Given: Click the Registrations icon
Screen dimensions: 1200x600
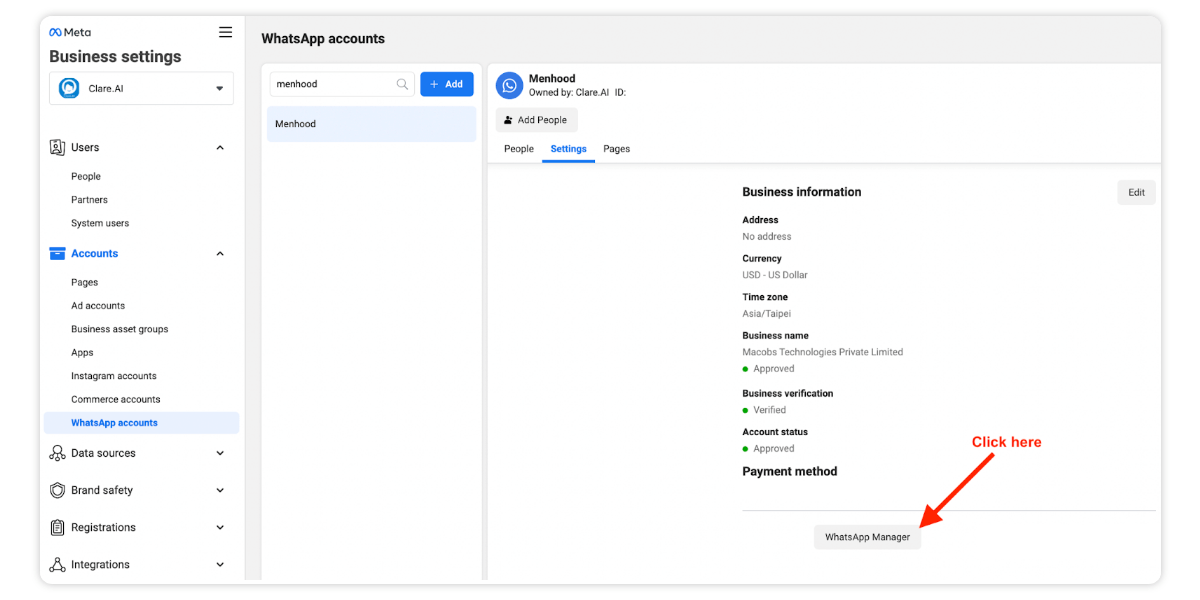Looking at the screenshot, I should pyautogui.click(x=57, y=527).
